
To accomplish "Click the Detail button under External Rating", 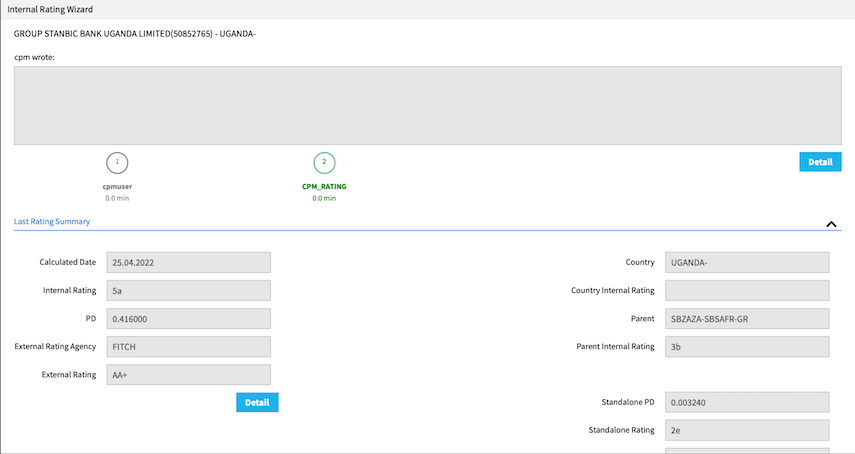I will pos(257,402).
